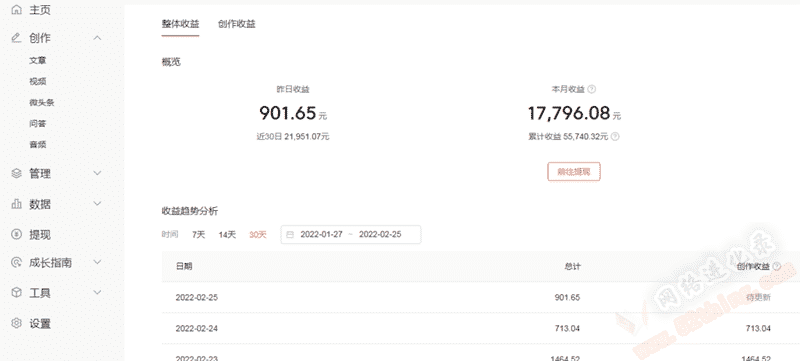Expand the 数据 menu chevron
Screen dimensions: 800x361
tap(97, 204)
